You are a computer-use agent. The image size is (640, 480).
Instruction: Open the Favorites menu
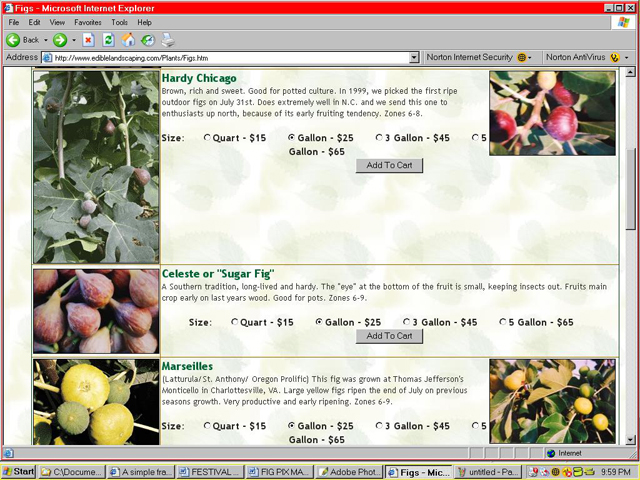88,22
